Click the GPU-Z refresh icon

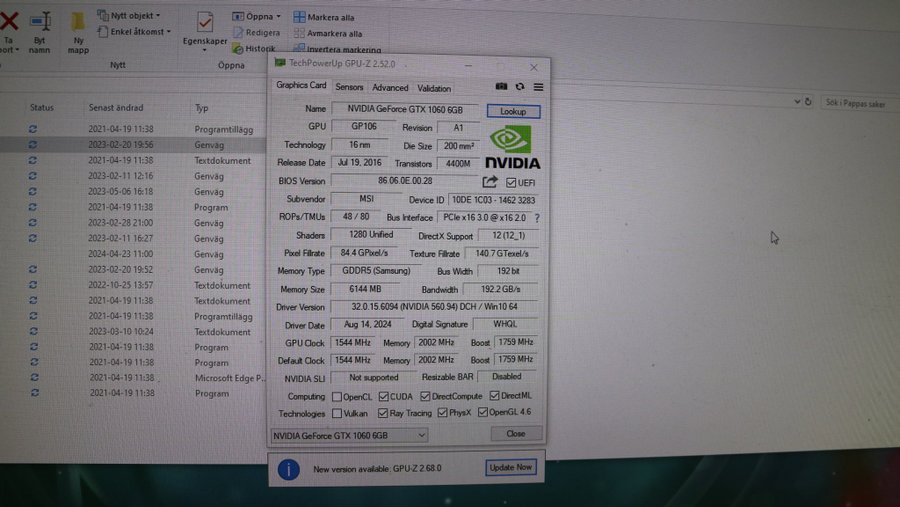[520, 86]
